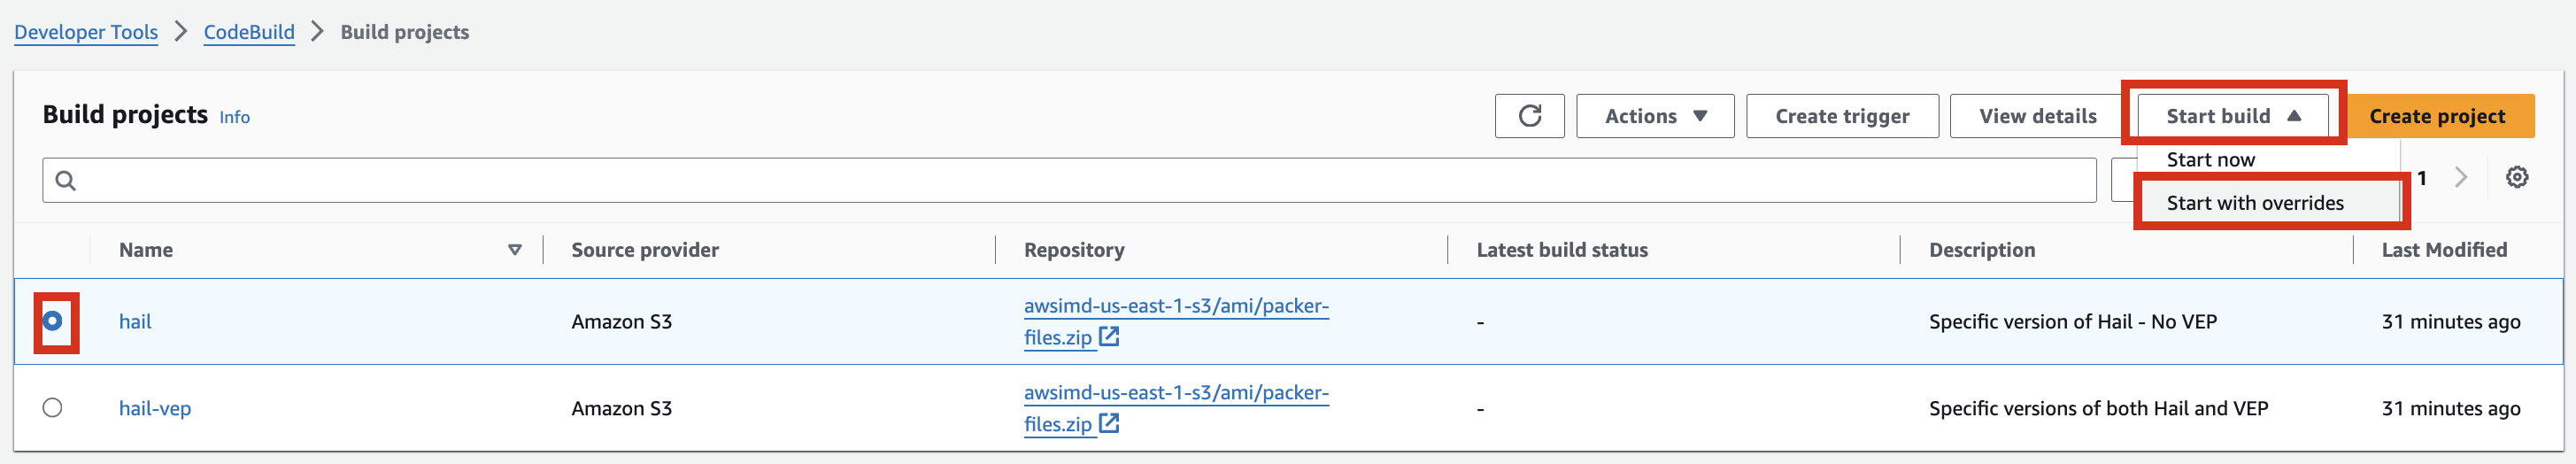The width and height of the screenshot is (2576, 464).
Task: Click the refresh icon button
Action: [1529, 116]
